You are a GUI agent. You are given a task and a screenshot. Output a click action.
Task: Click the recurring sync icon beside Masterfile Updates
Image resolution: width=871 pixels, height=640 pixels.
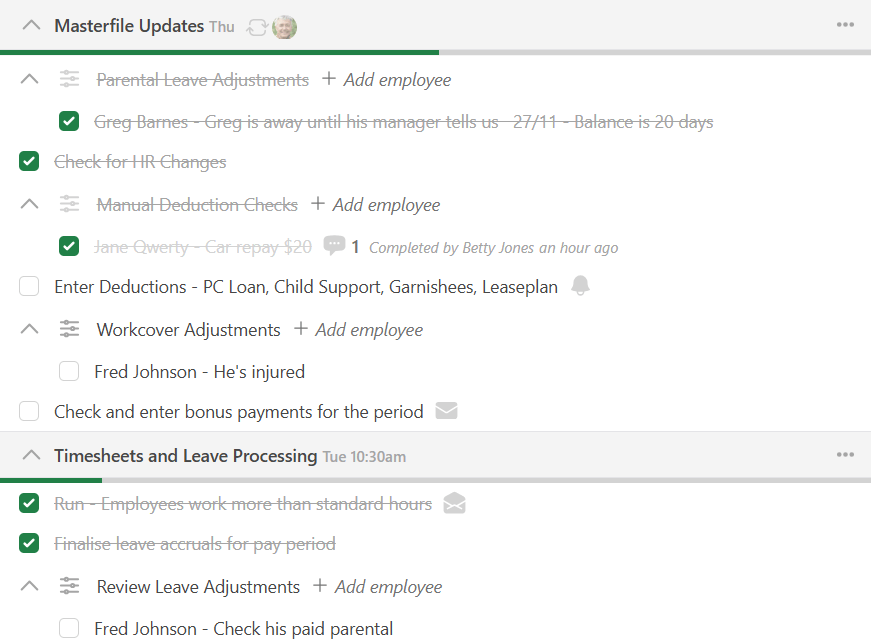(256, 27)
